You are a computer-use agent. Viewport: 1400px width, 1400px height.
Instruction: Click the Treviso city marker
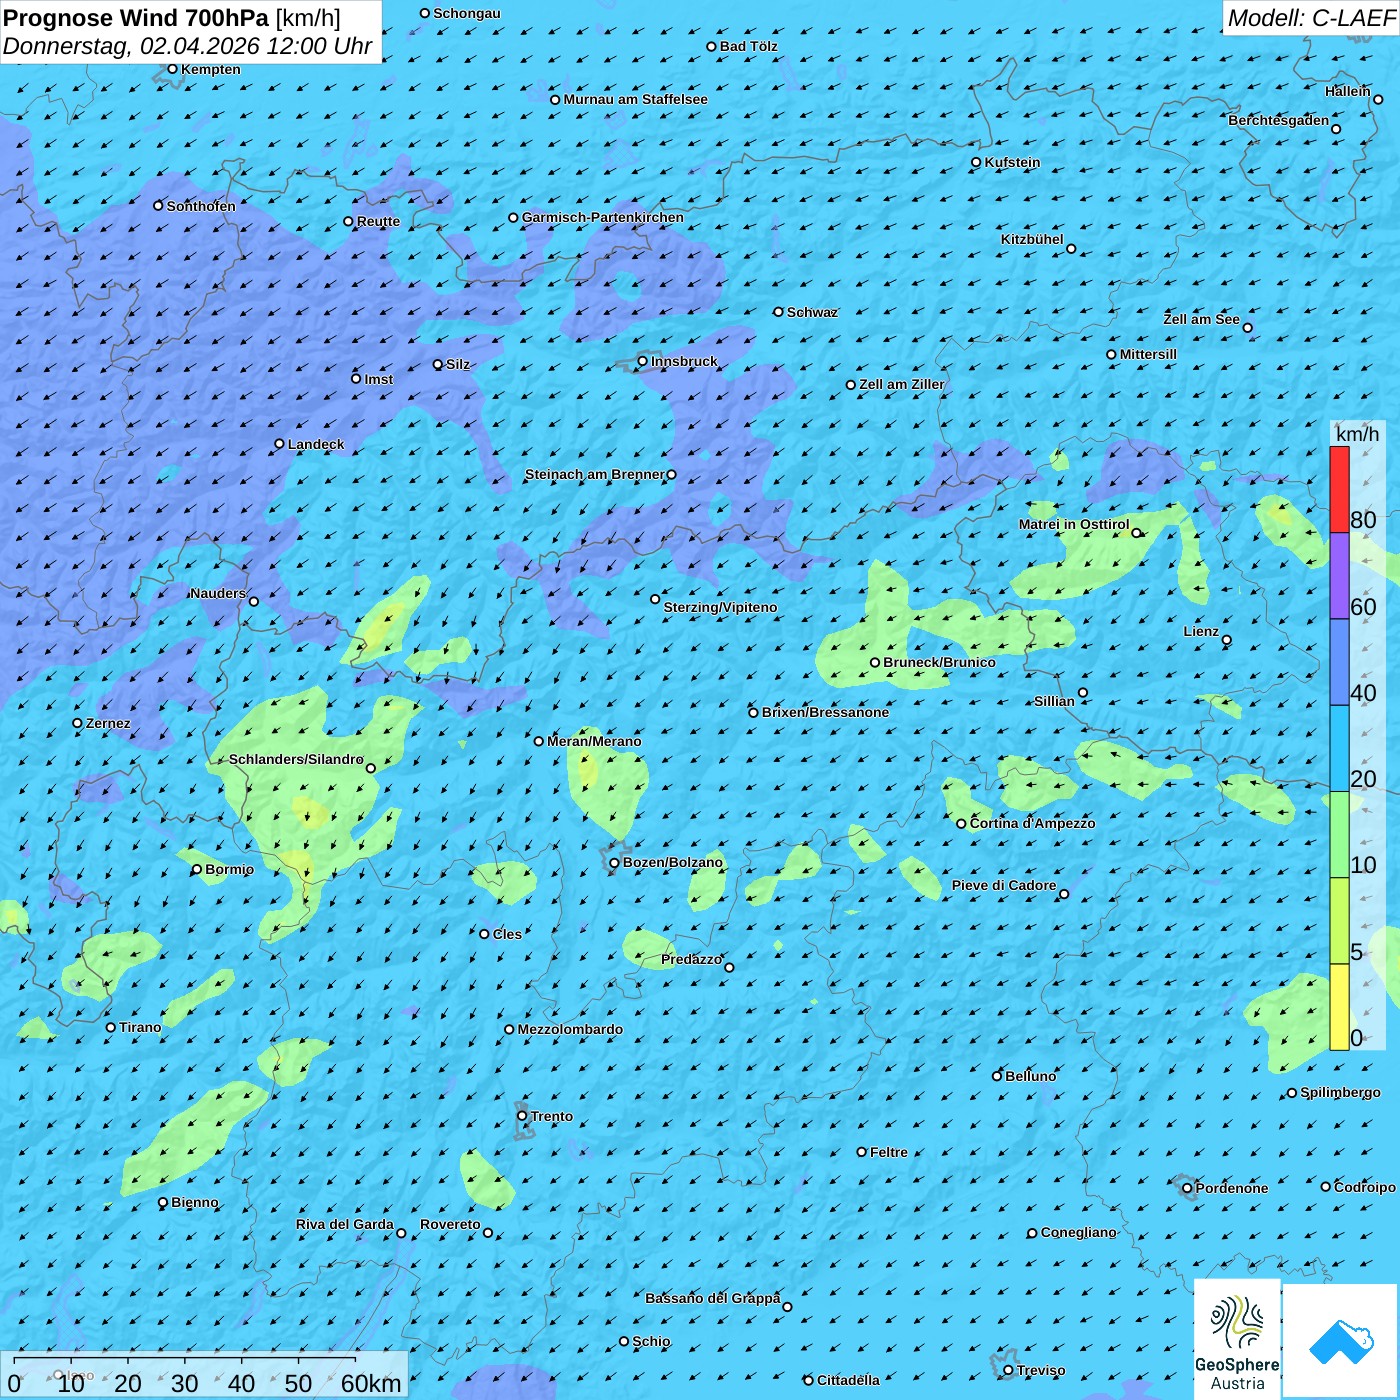[x=1008, y=1370]
